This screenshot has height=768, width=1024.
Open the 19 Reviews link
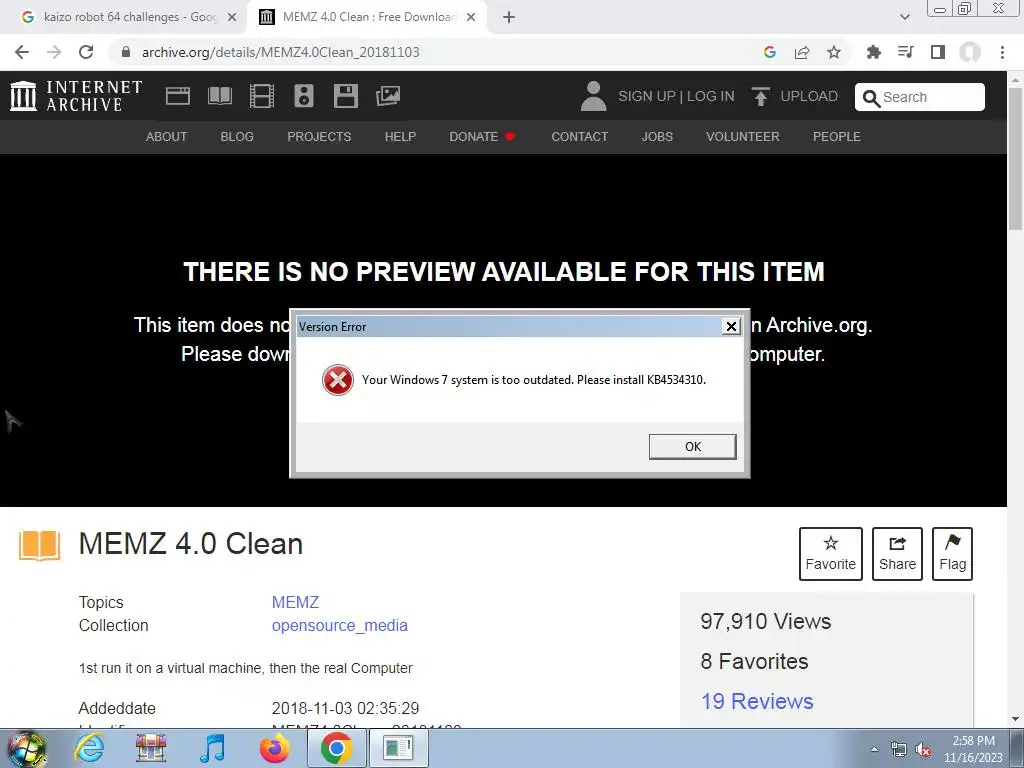point(757,701)
